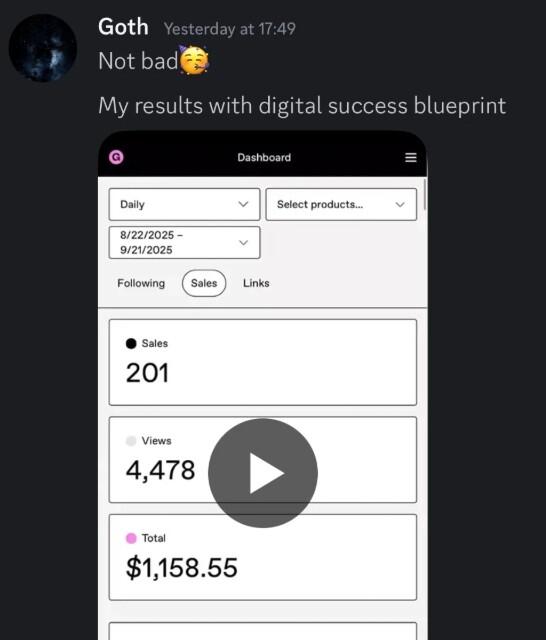The width and height of the screenshot is (546, 640).
Task: Expand the Daily interval dropdown
Action: click(184, 204)
